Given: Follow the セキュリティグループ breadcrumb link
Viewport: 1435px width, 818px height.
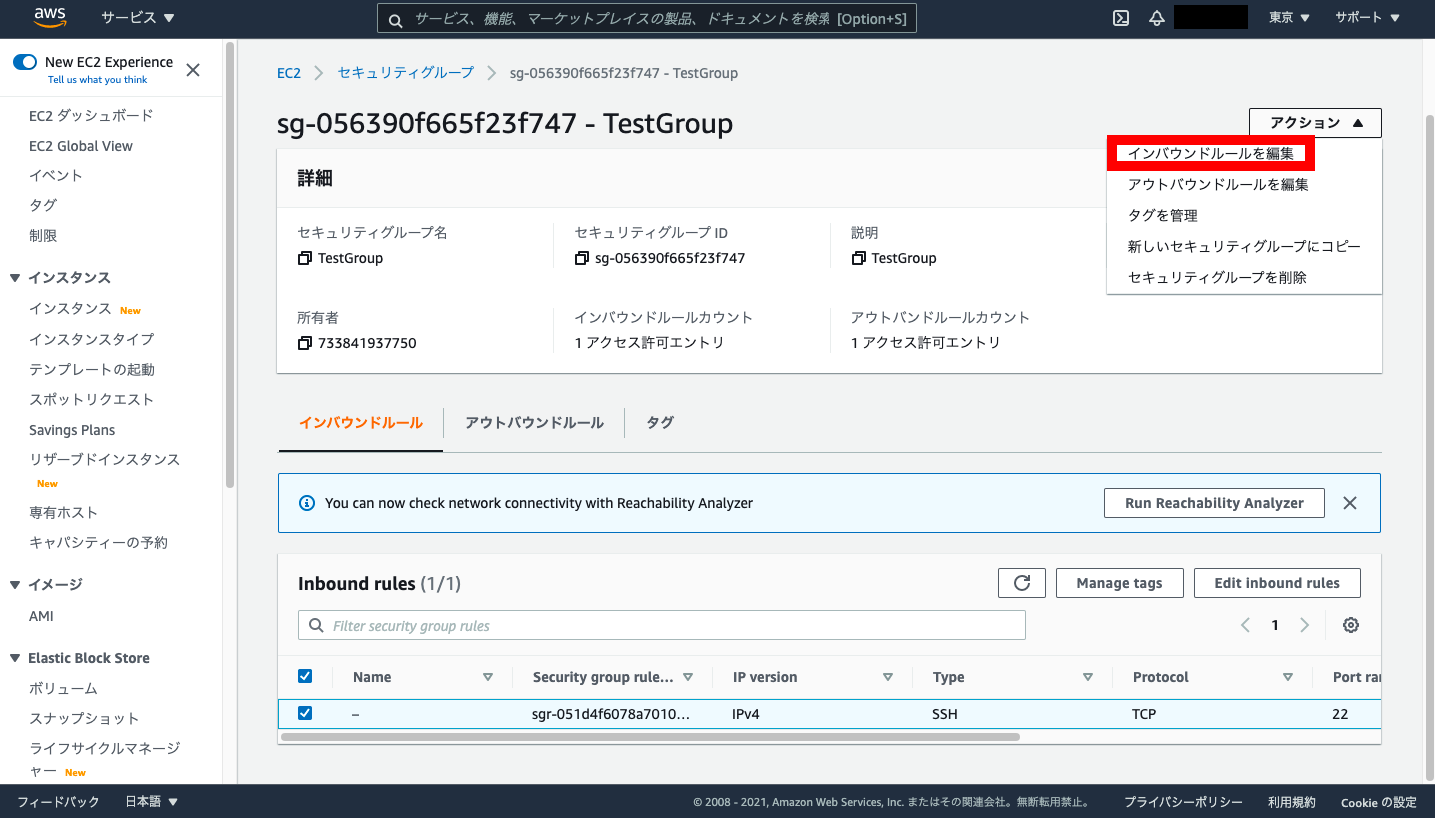Looking at the screenshot, I should point(406,73).
